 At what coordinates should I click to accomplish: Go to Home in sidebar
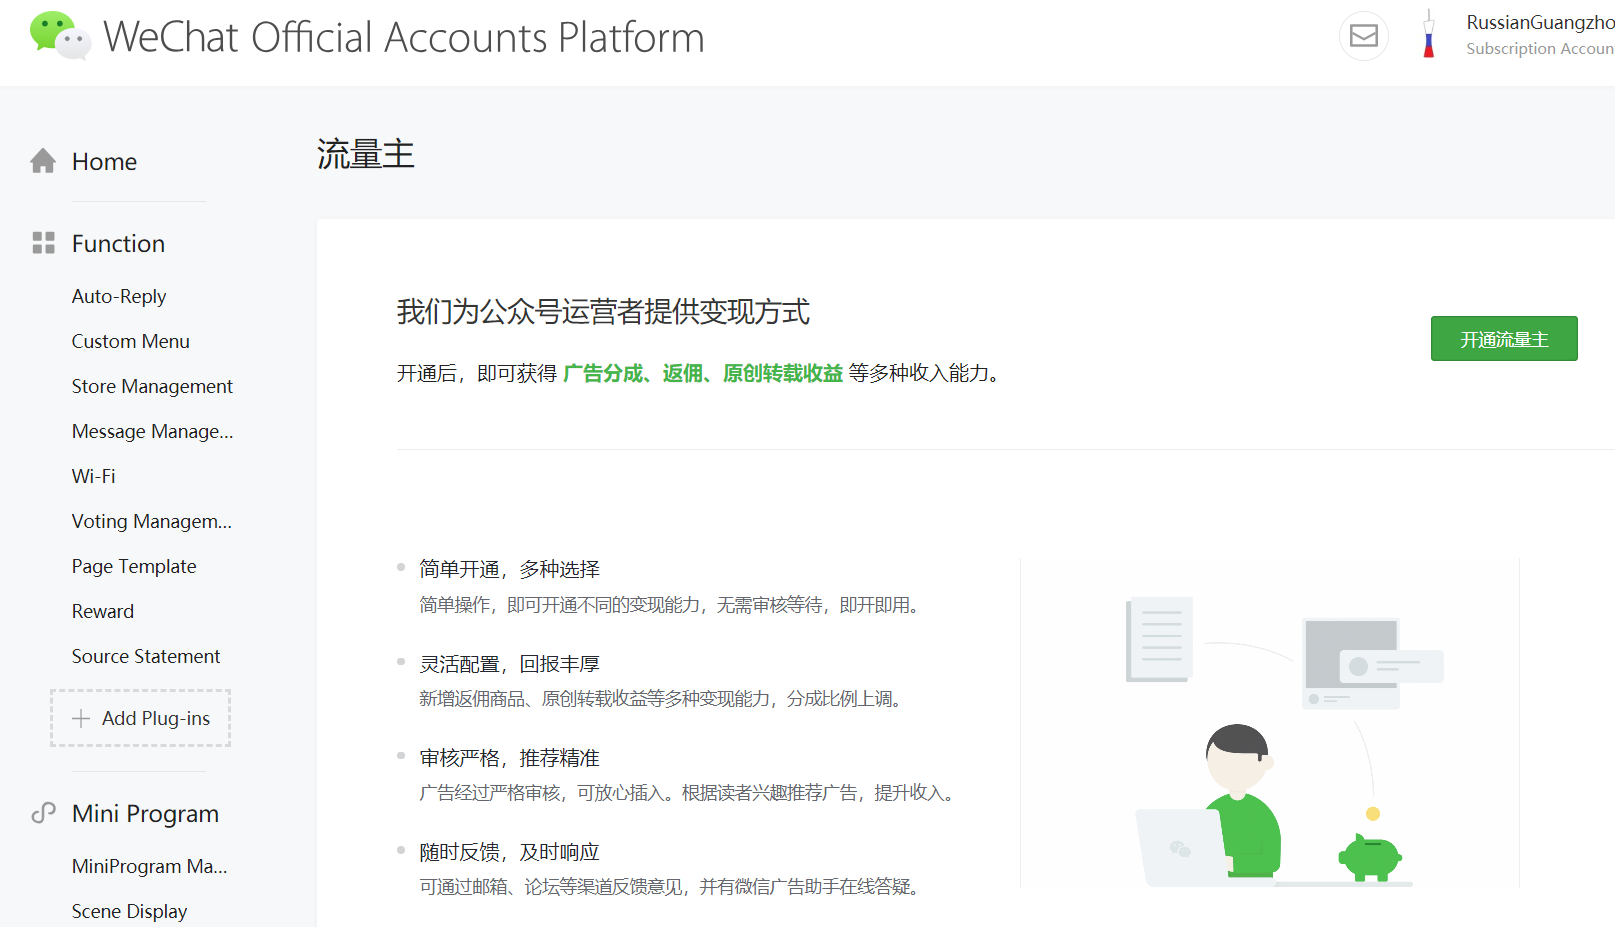104,161
